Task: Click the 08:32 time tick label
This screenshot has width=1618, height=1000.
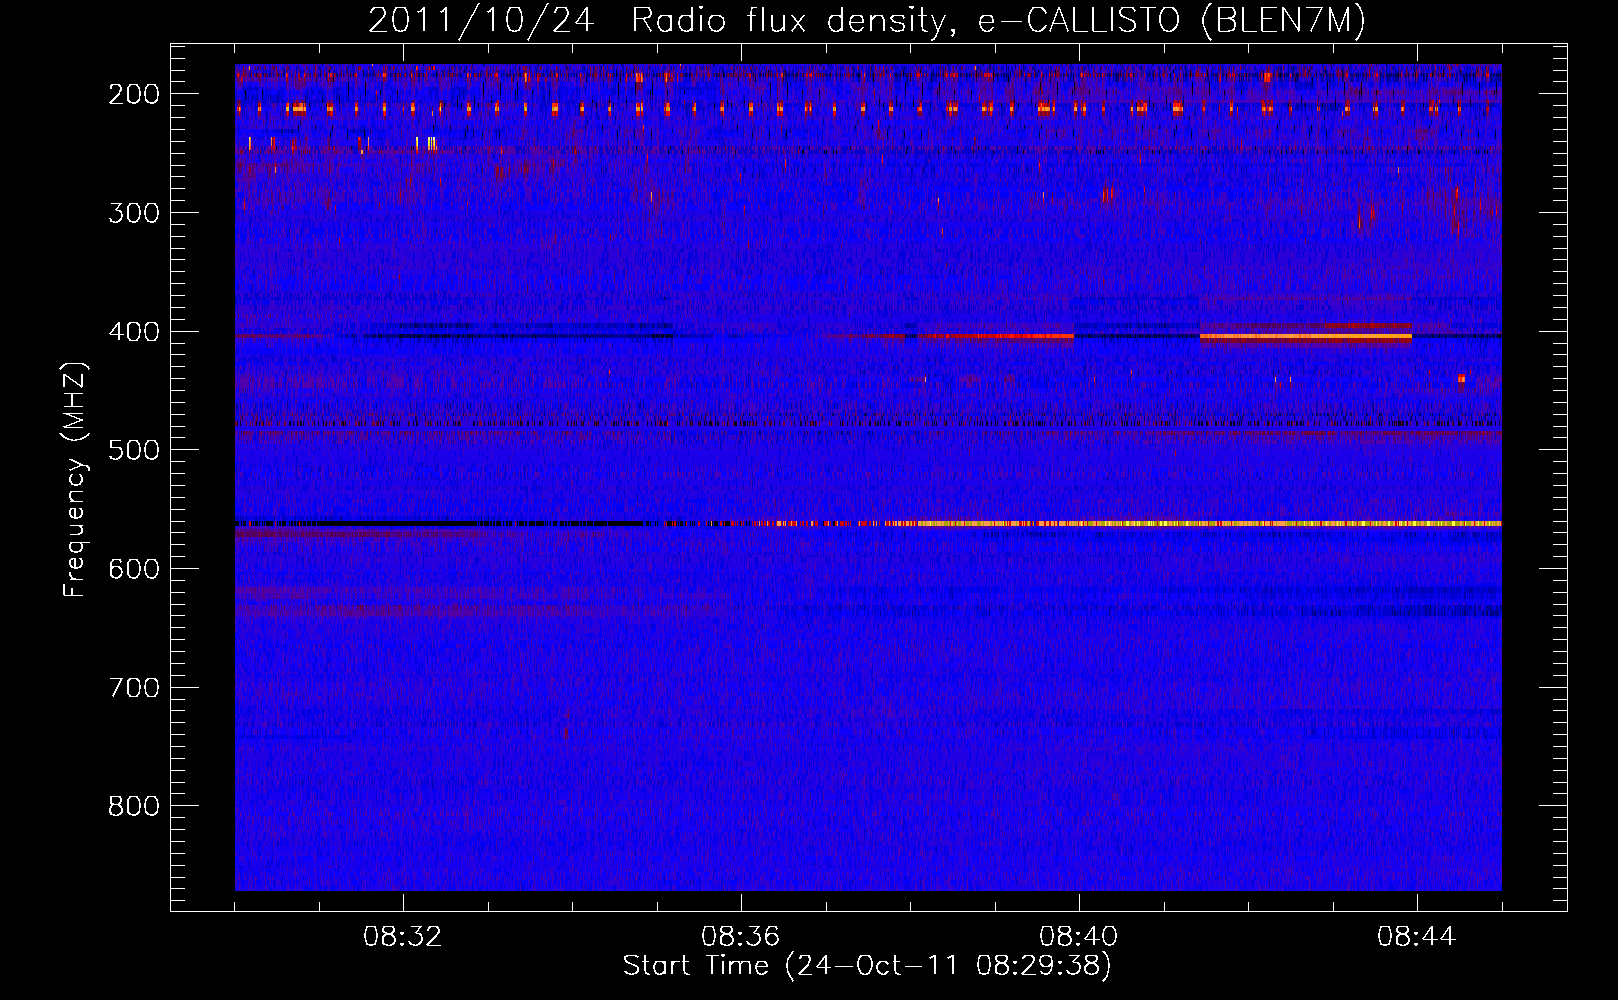Action: 403,937
